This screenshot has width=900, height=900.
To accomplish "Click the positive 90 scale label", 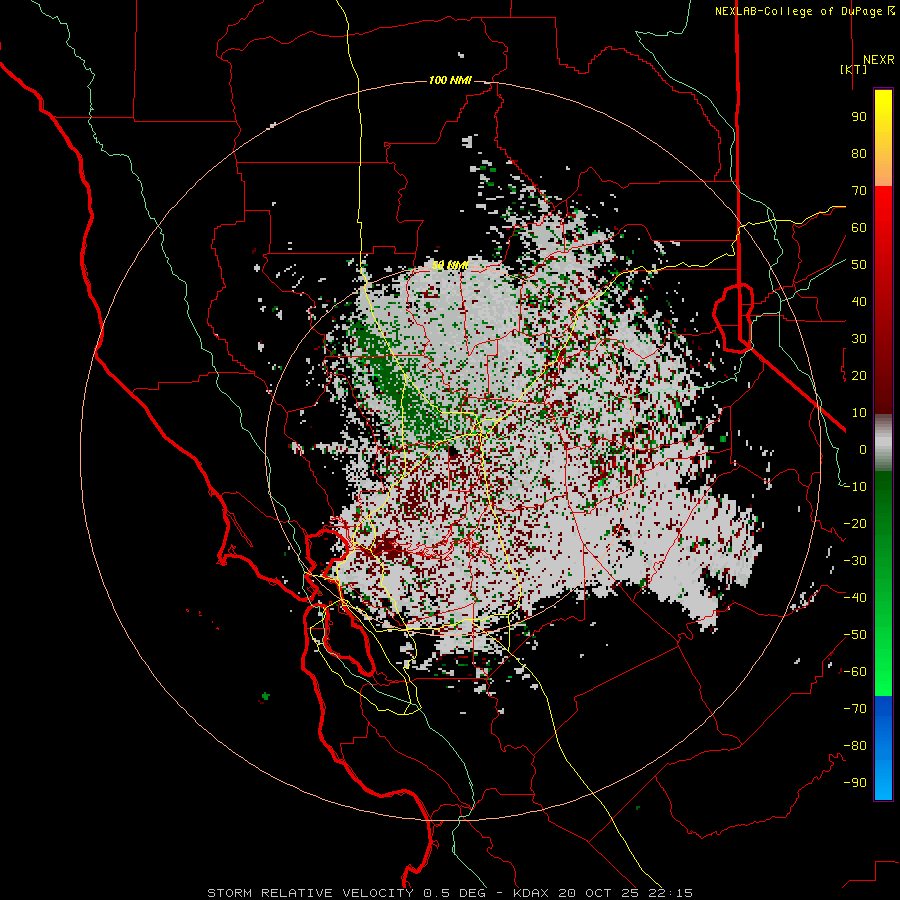I will 859,117.
